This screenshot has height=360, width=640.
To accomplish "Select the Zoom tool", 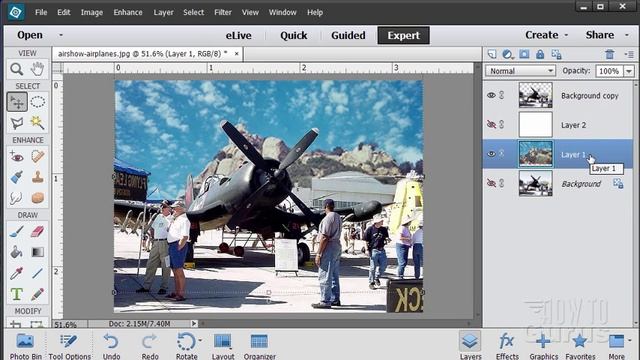I will 17,69.
